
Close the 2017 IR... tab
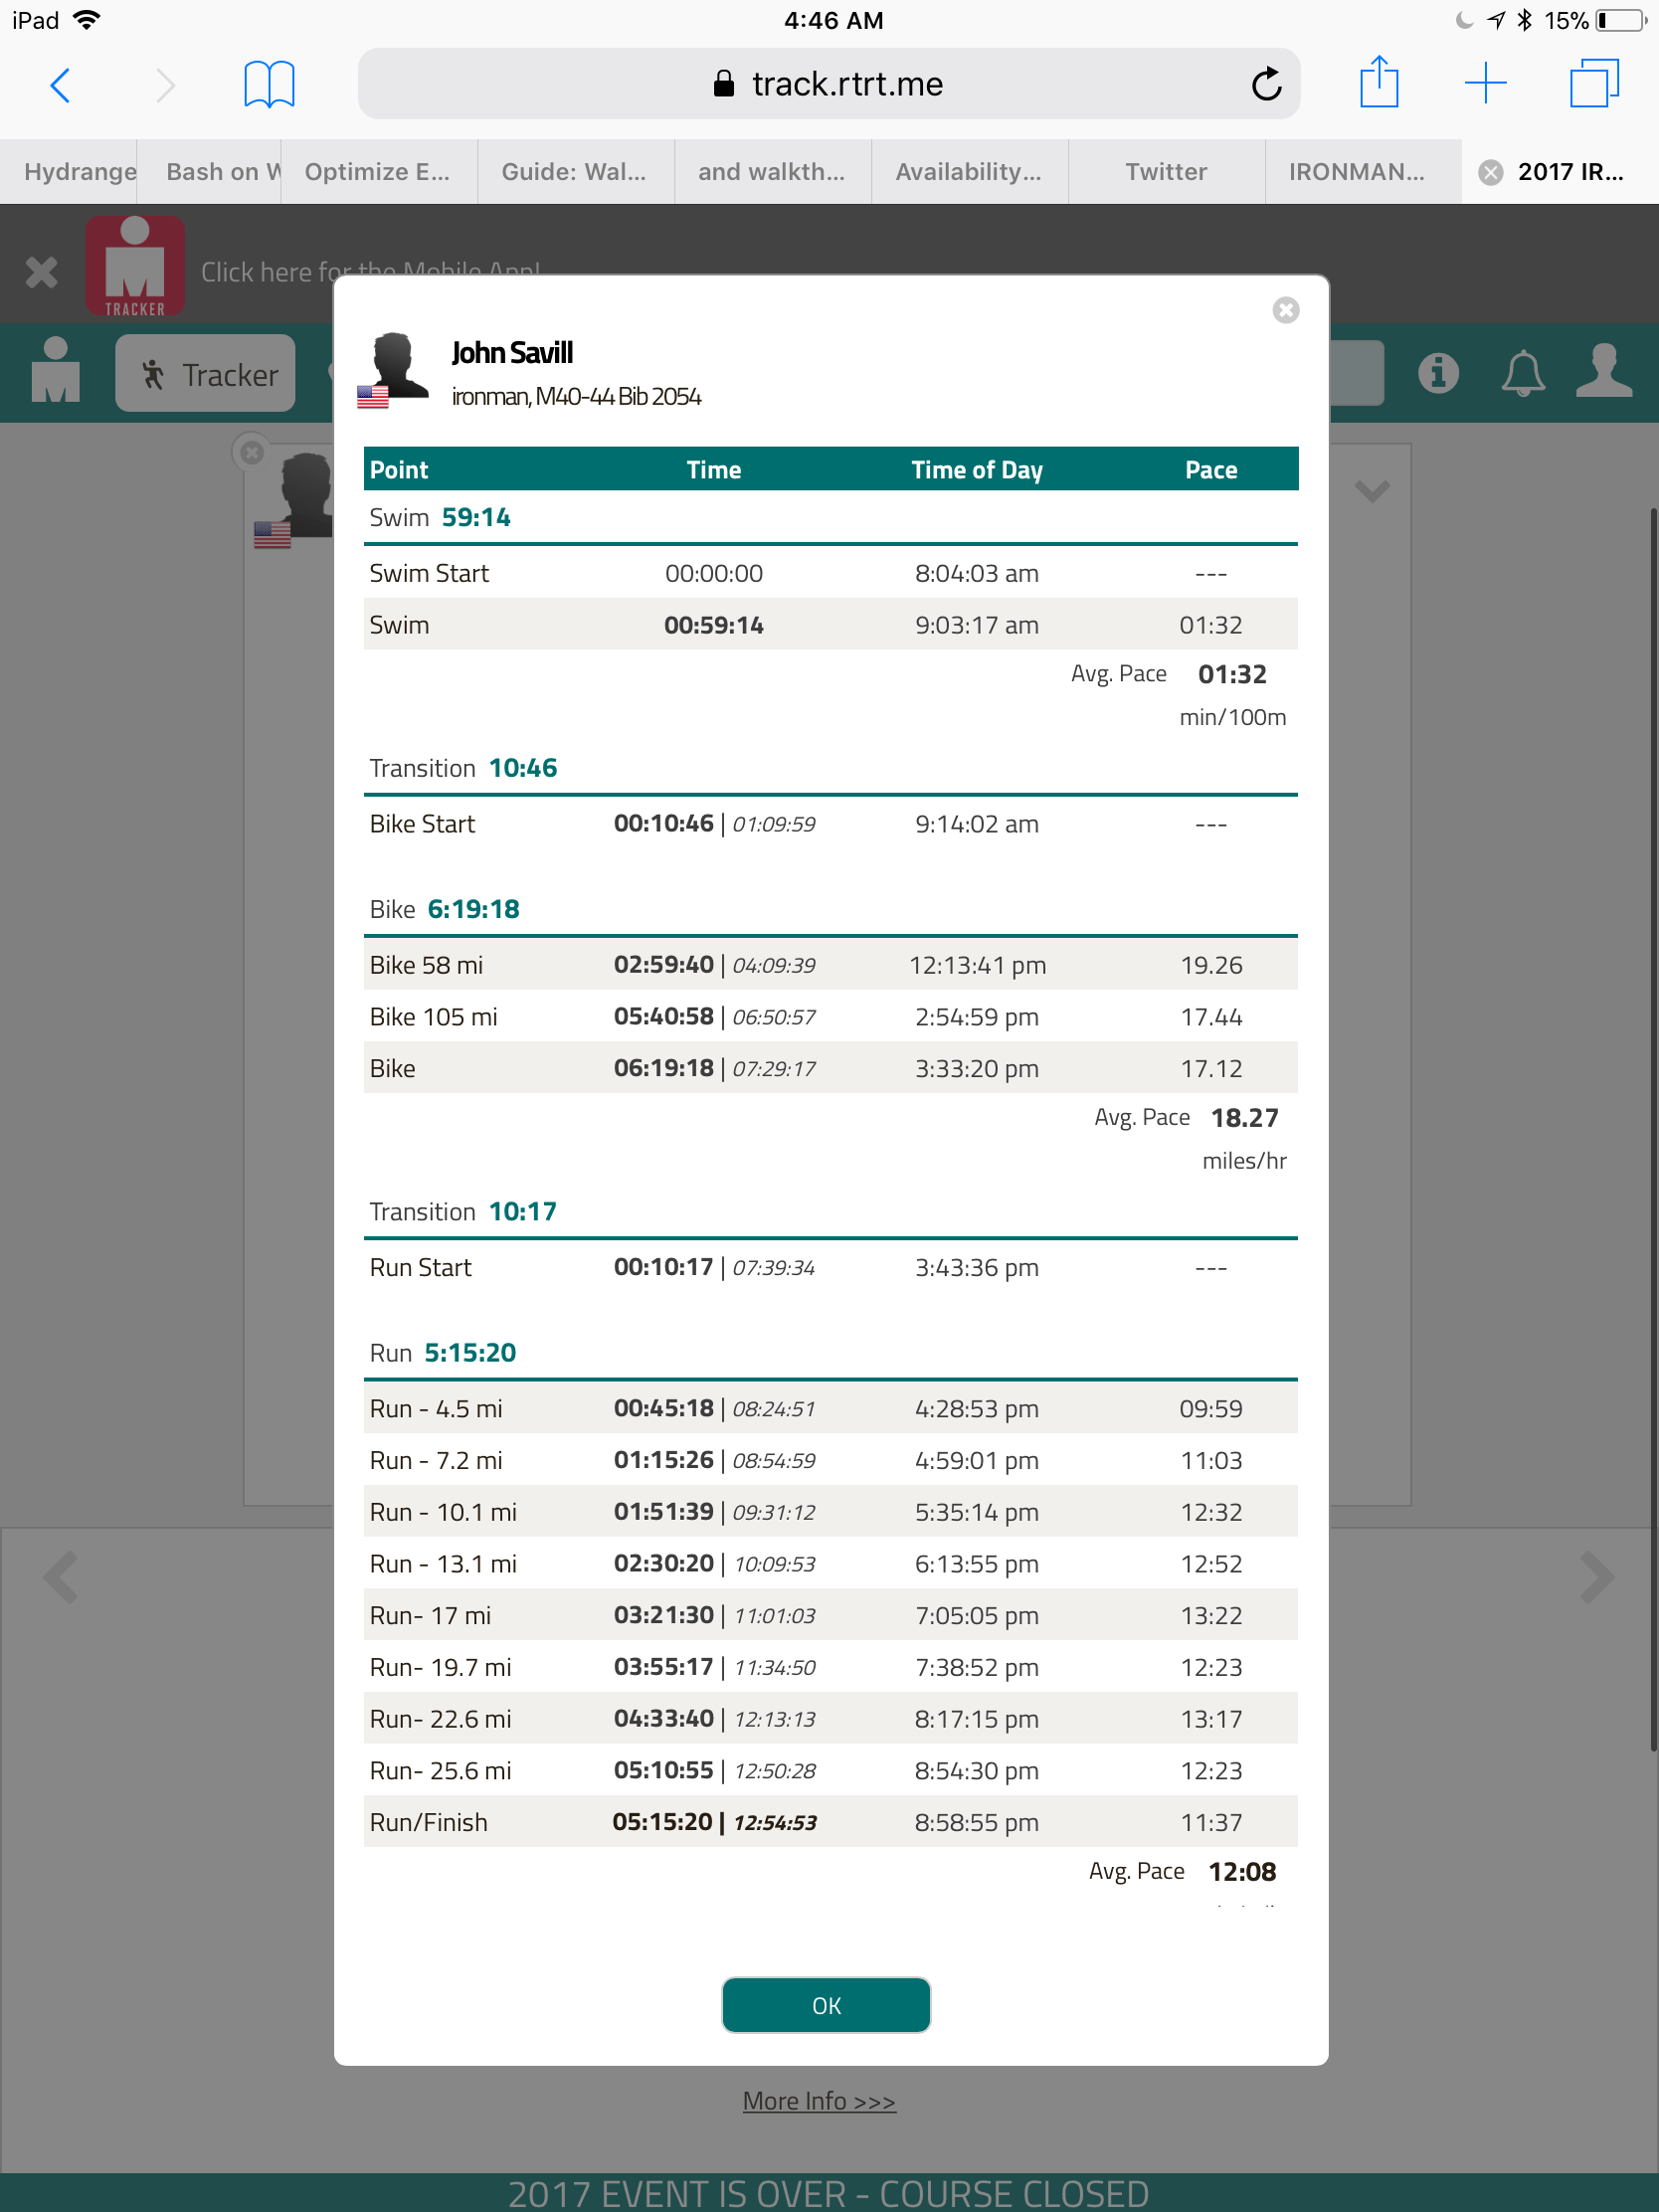tap(1490, 173)
